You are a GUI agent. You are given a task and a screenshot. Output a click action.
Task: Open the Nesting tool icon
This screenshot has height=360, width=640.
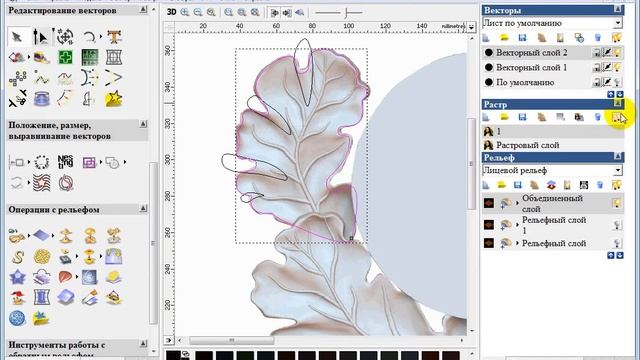[65, 162]
